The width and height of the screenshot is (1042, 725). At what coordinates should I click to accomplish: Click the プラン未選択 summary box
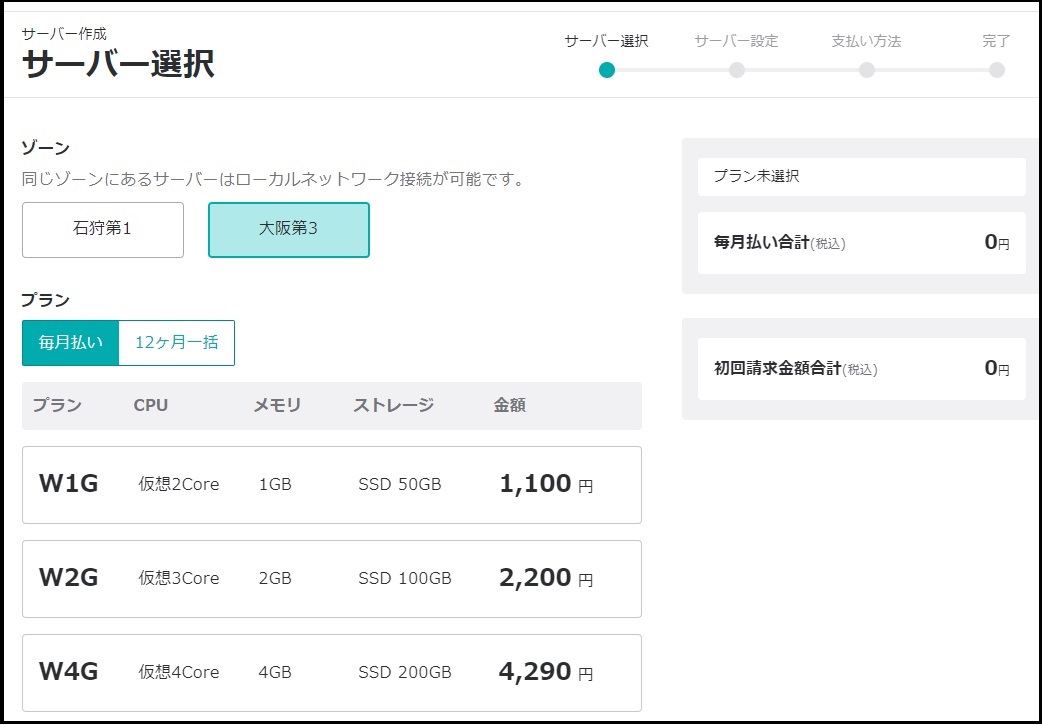click(862, 177)
